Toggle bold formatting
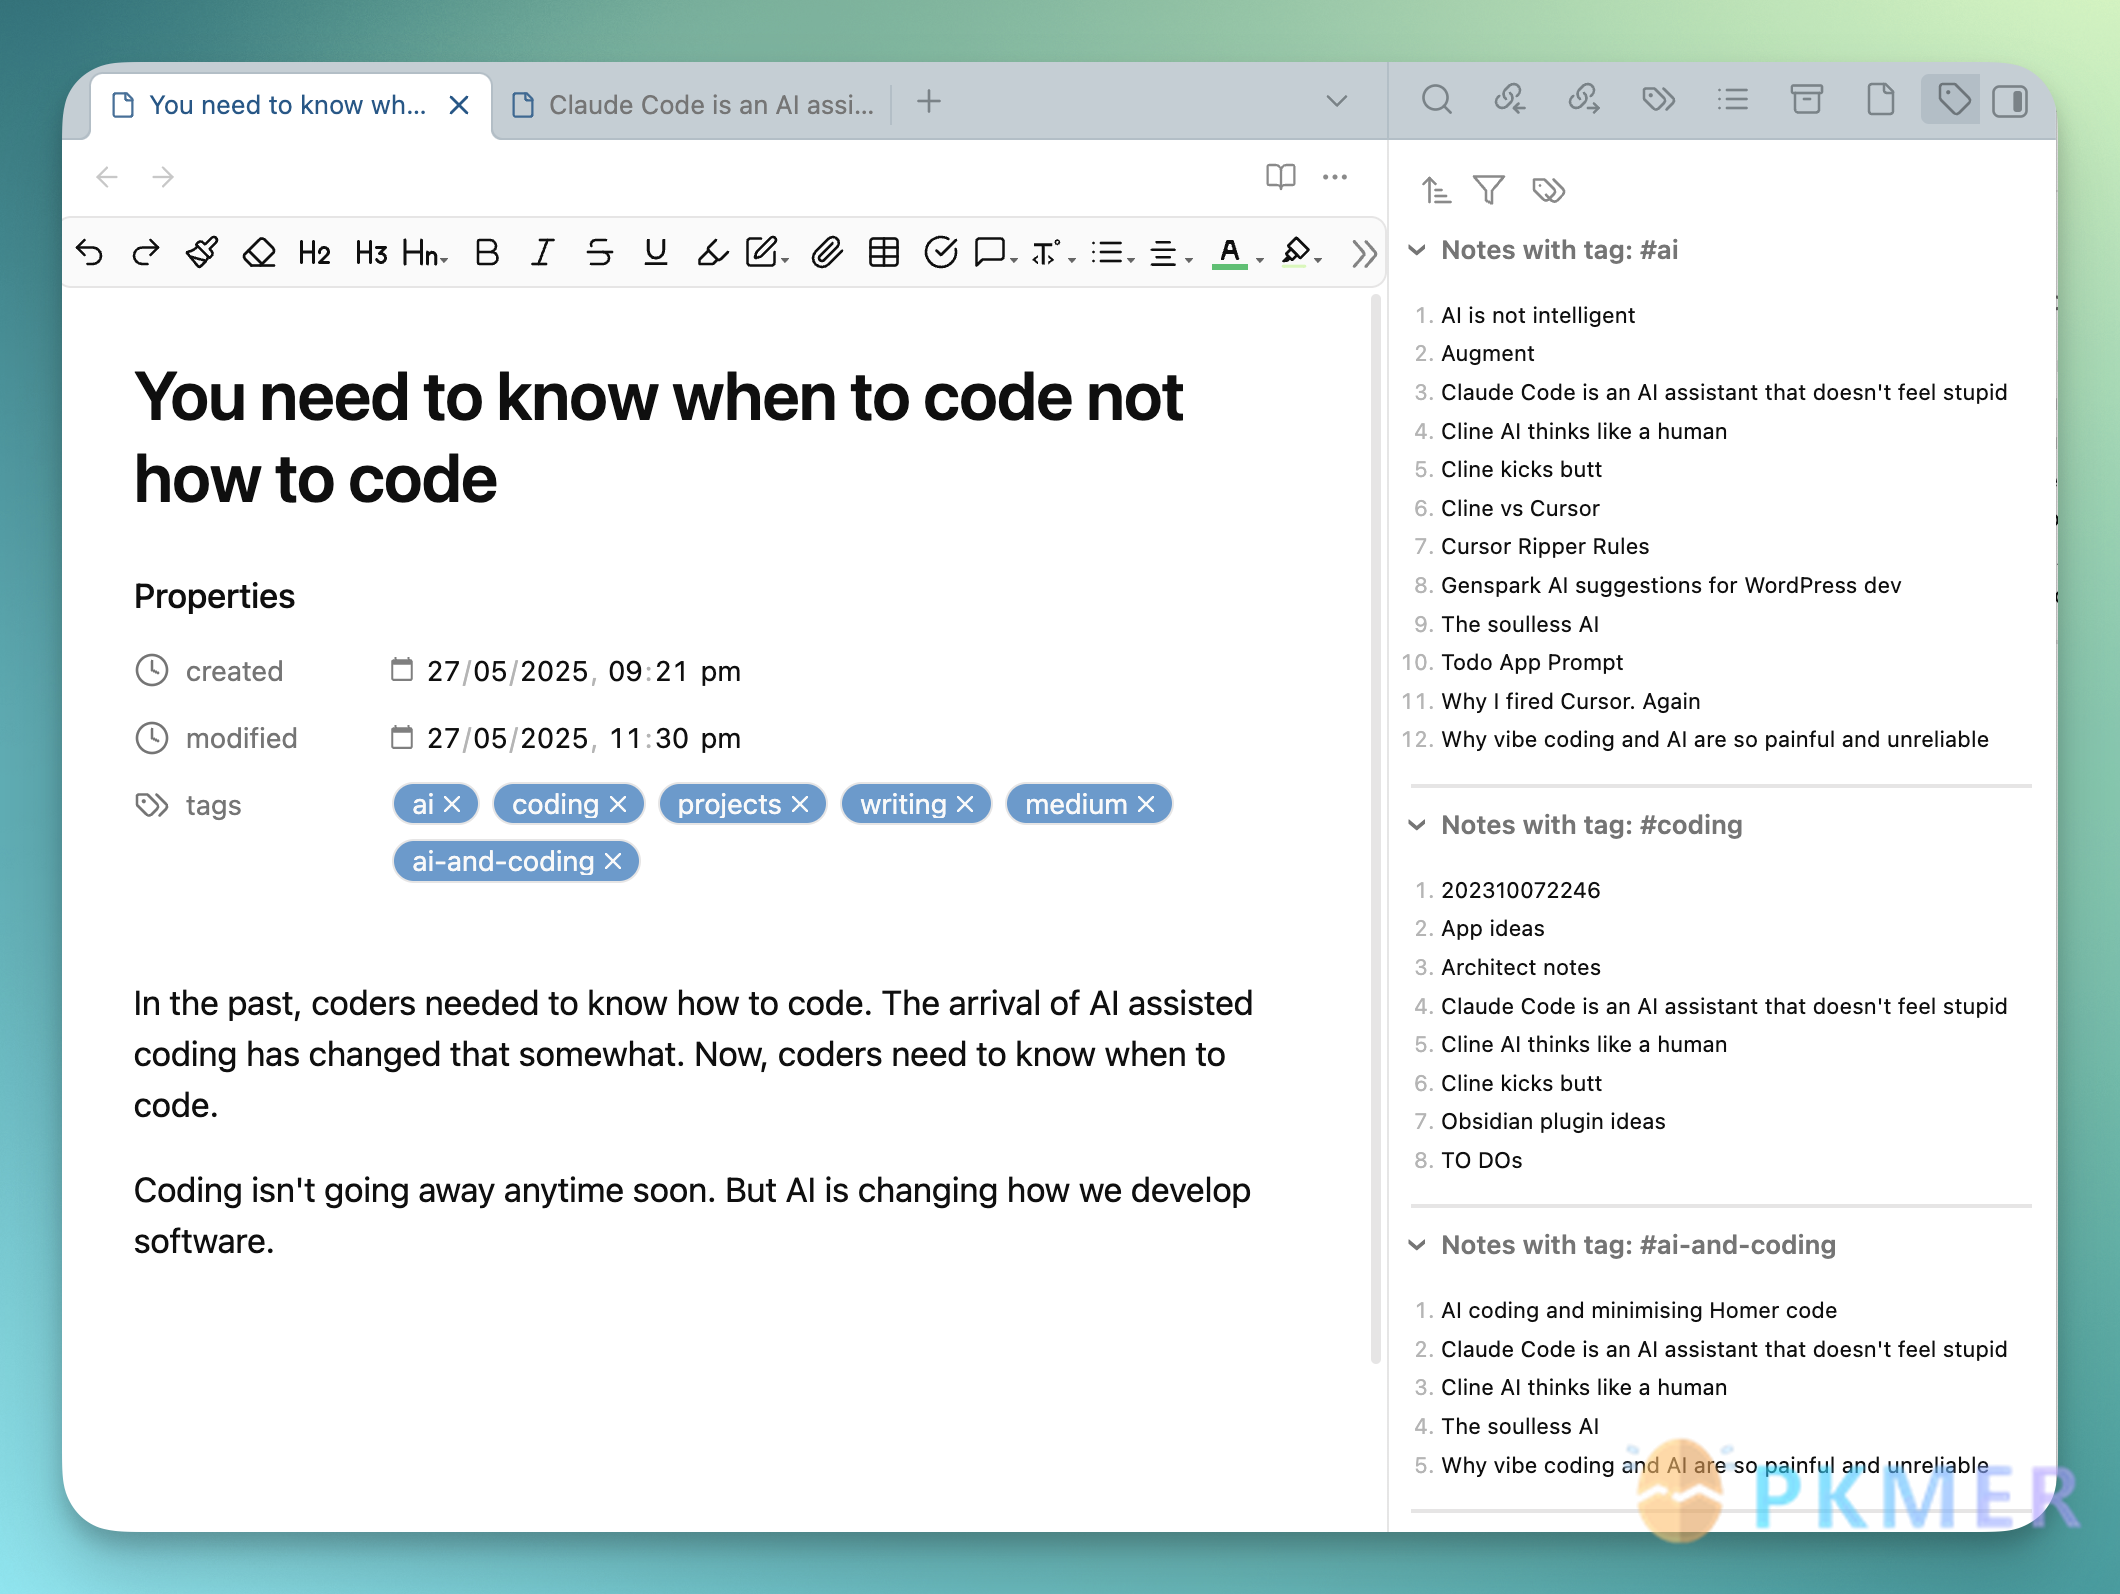Image resolution: width=2120 pixels, height=1594 pixels. [487, 253]
